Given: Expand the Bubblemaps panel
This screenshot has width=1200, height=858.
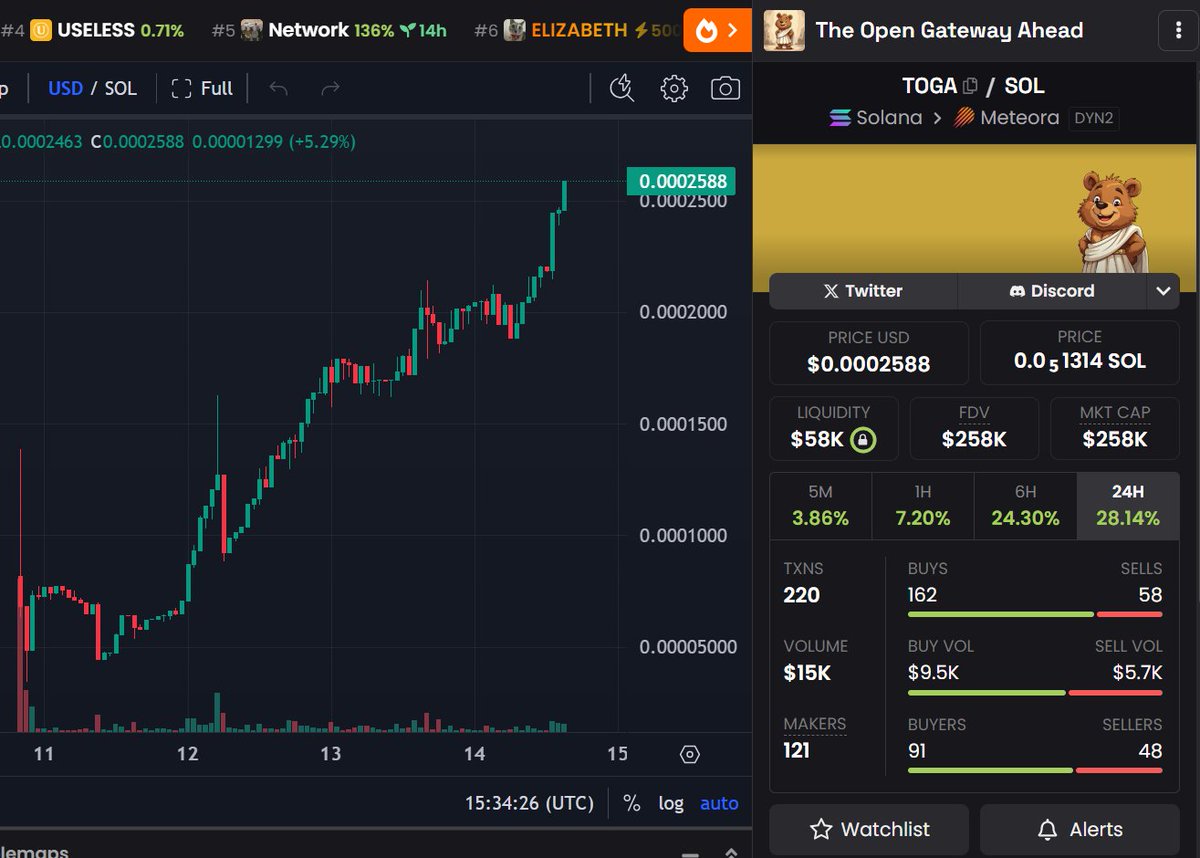Looking at the screenshot, I should click(x=730, y=853).
